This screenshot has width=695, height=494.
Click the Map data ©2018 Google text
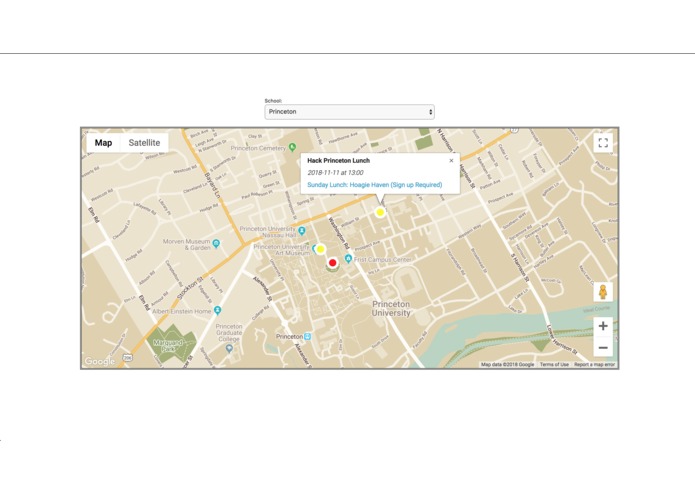(x=508, y=365)
